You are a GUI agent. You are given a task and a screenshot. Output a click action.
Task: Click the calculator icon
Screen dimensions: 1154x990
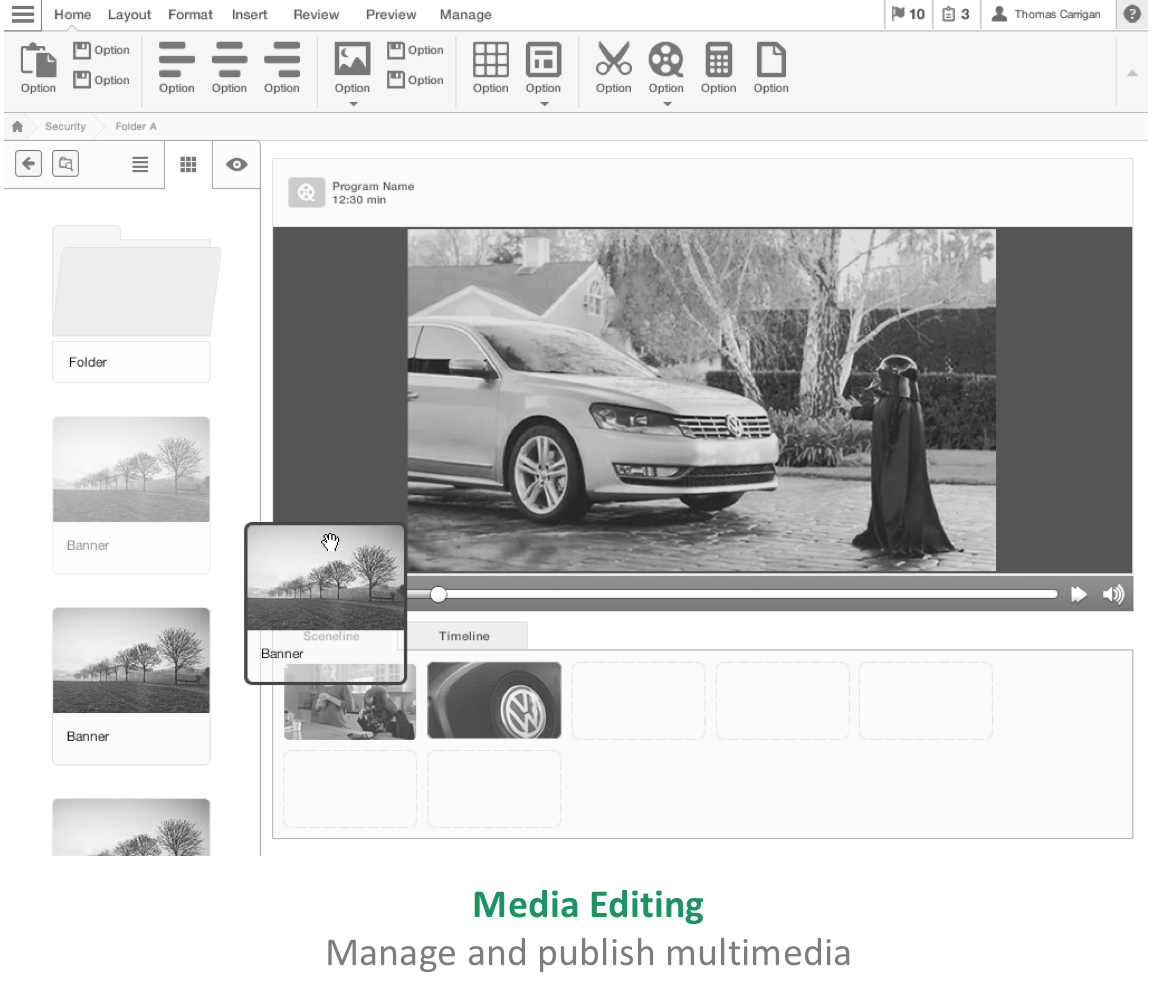coord(718,60)
